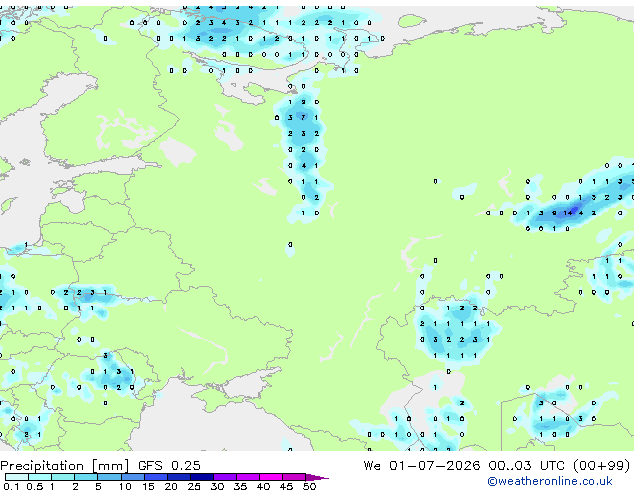The height and width of the screenshot is (490, 634).
Task: Click the 2 to 5 mm legend swatch
Action: [x=86, y=477]
